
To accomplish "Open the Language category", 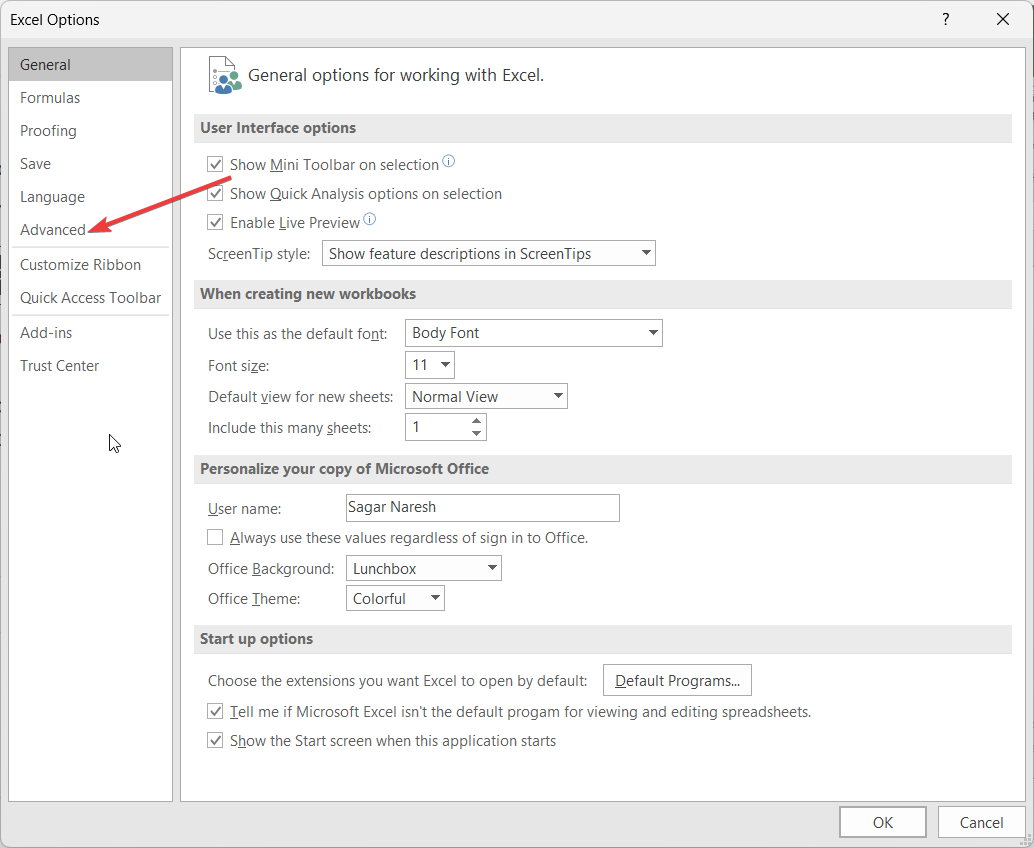I will [90, 197].
